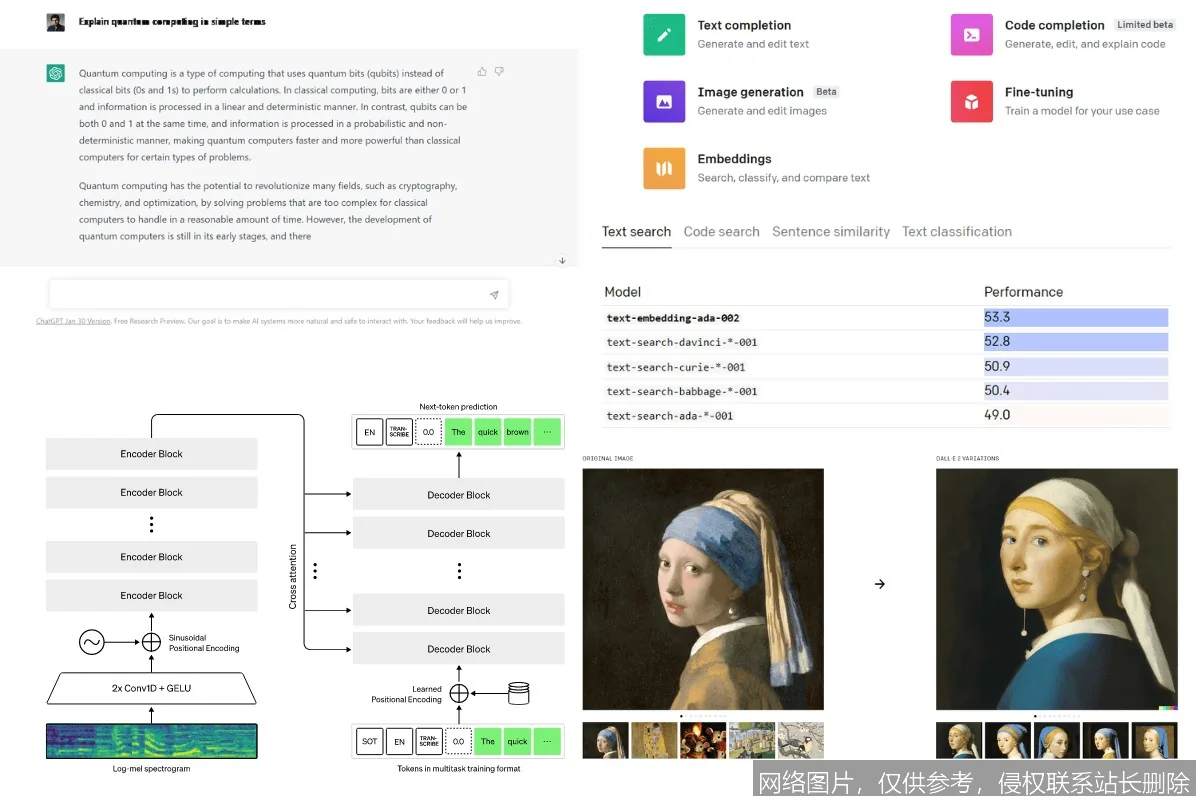Open the orange Embeddings icon

tap(664, 168)
